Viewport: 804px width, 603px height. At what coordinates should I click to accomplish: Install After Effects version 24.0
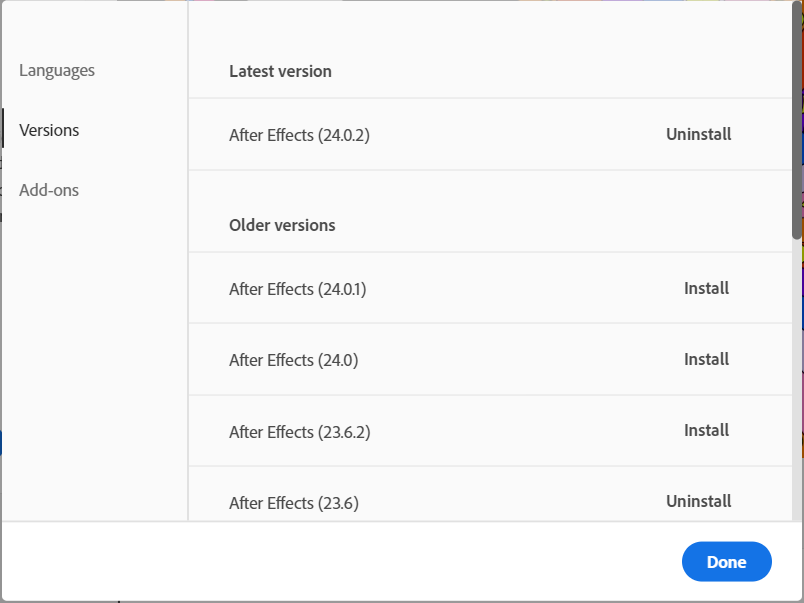(x=706, y=359)
